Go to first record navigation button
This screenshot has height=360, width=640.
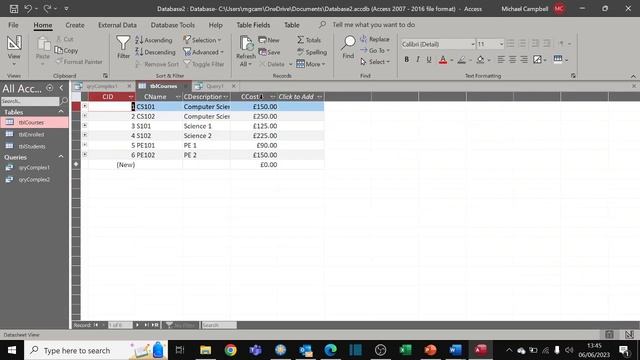(x=96, y=325)
